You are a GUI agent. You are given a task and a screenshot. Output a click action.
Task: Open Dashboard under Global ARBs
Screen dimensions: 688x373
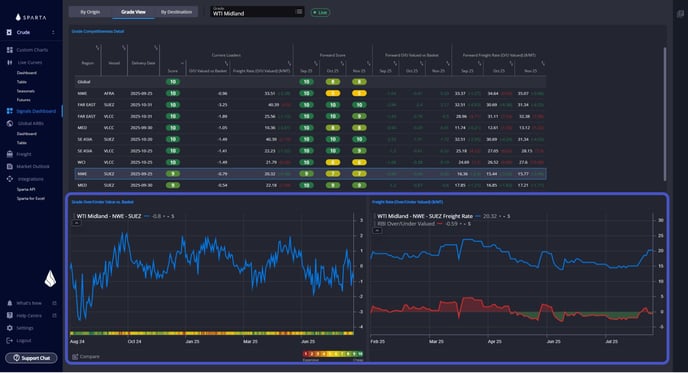pos(26,134)
